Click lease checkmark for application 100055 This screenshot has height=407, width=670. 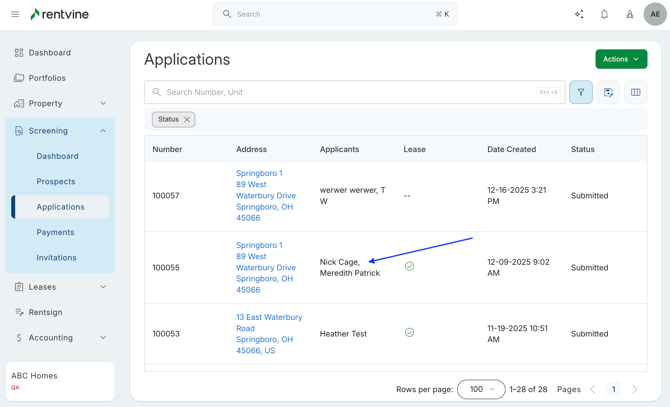tap(409, 267)
